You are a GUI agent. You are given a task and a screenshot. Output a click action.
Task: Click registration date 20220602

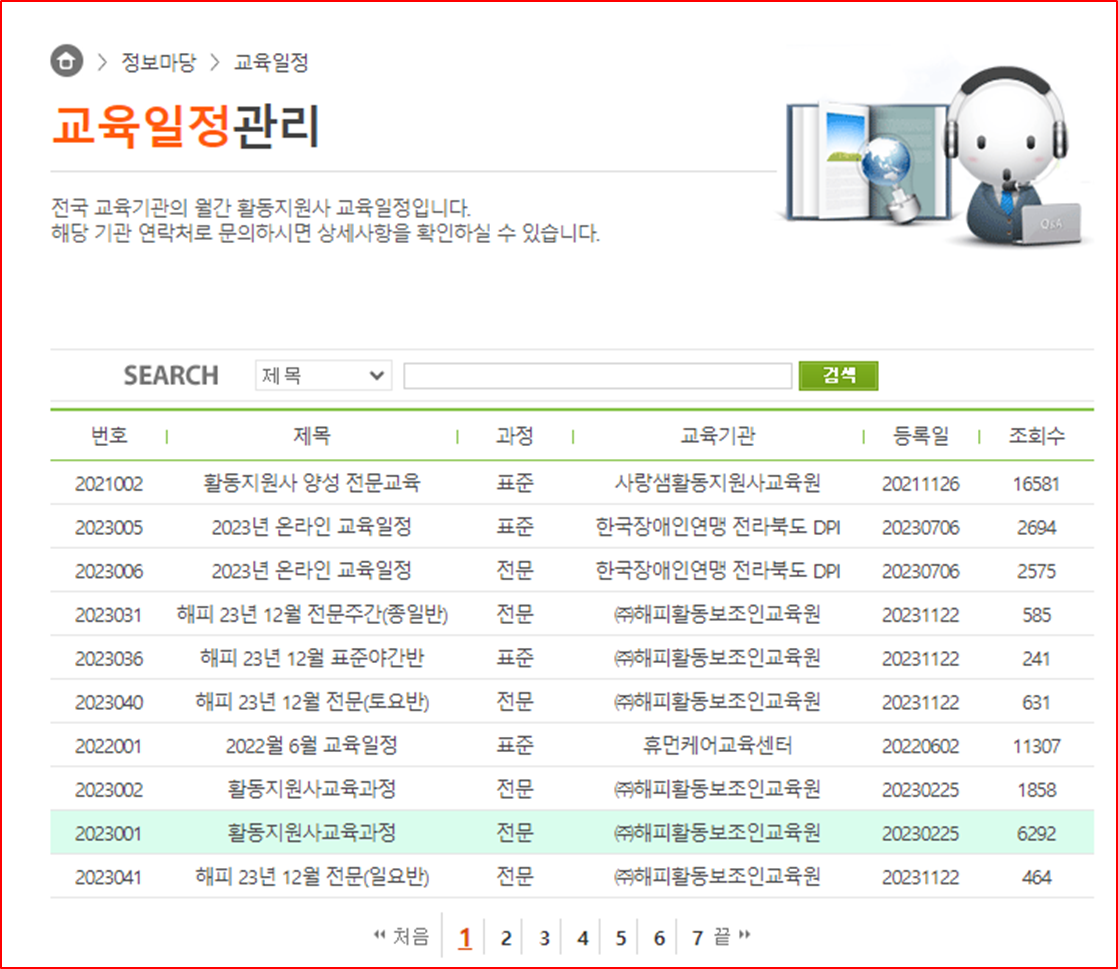(920, 746)
